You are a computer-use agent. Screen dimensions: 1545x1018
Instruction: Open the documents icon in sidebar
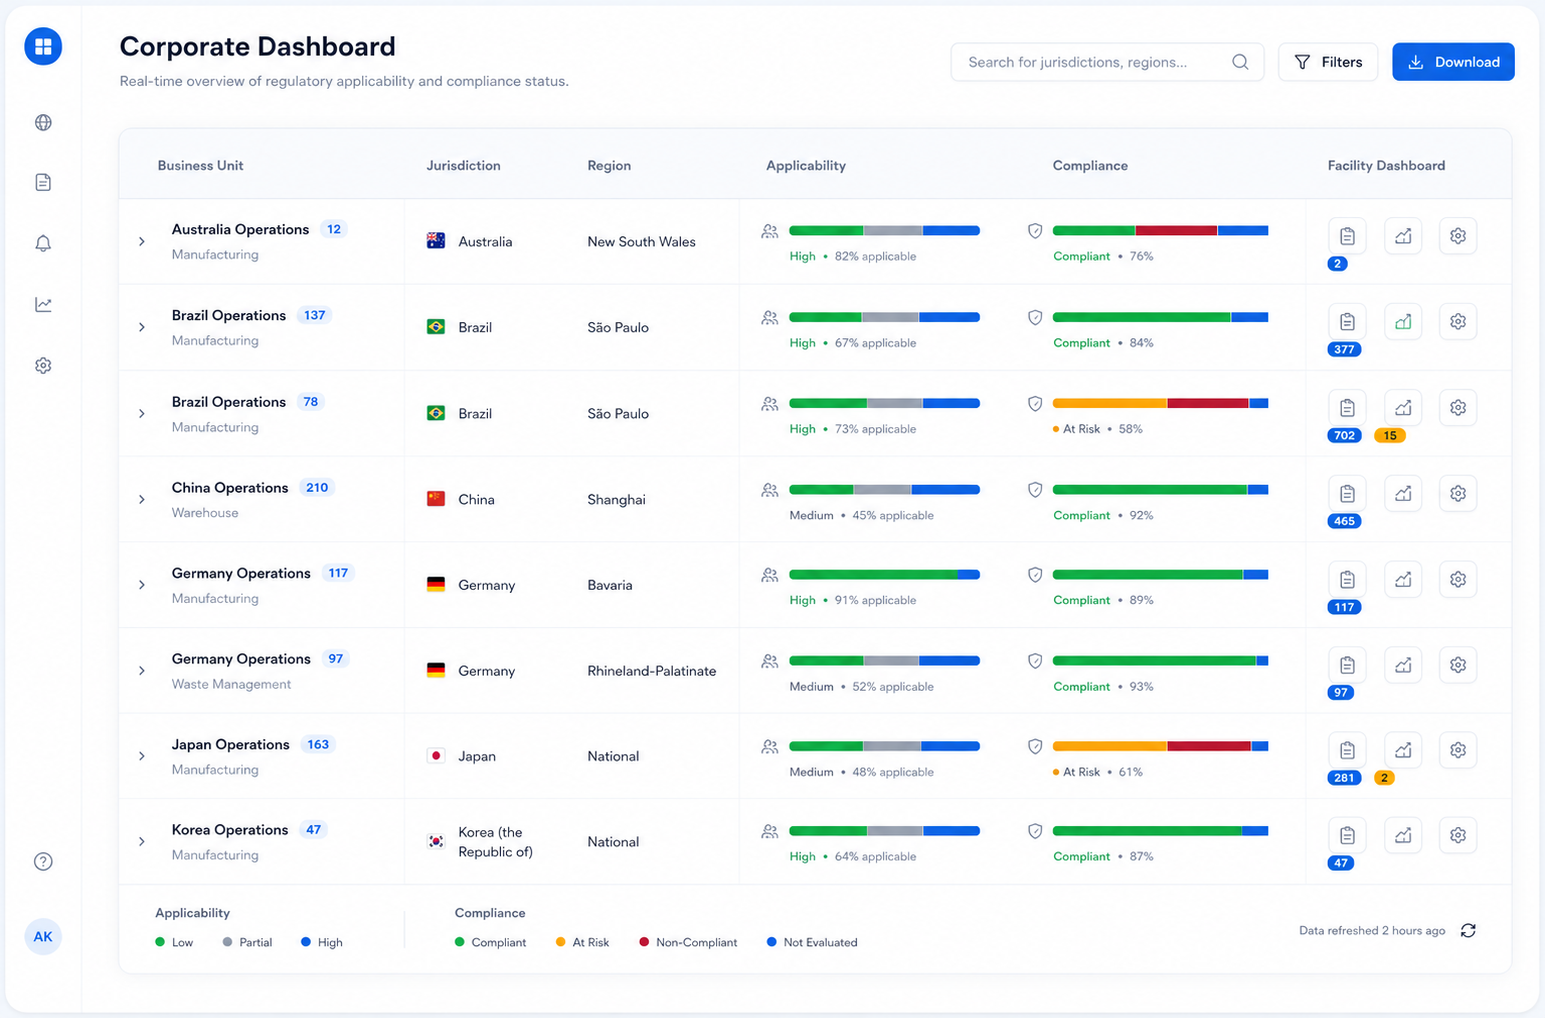(43, 182)
